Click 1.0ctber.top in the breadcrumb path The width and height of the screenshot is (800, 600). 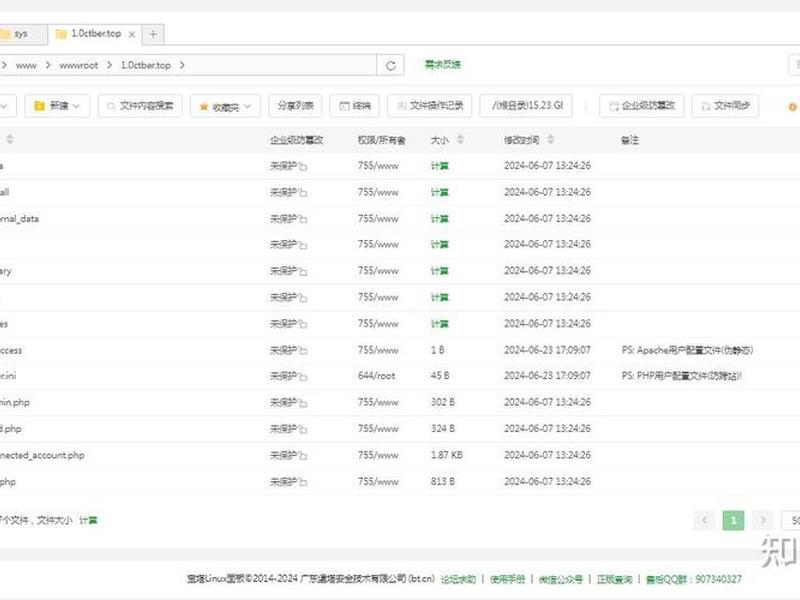point(145,65)
